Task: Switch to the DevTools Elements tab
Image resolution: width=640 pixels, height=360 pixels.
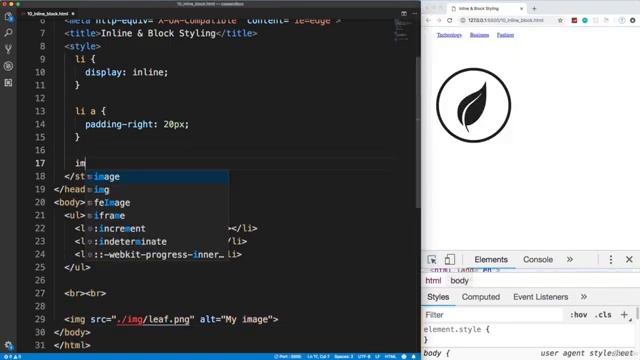Action: [491, 260]
